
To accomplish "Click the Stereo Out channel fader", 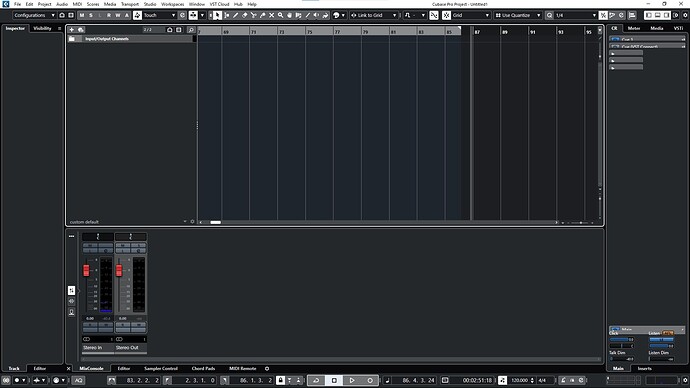I will [x=119, y=270].
